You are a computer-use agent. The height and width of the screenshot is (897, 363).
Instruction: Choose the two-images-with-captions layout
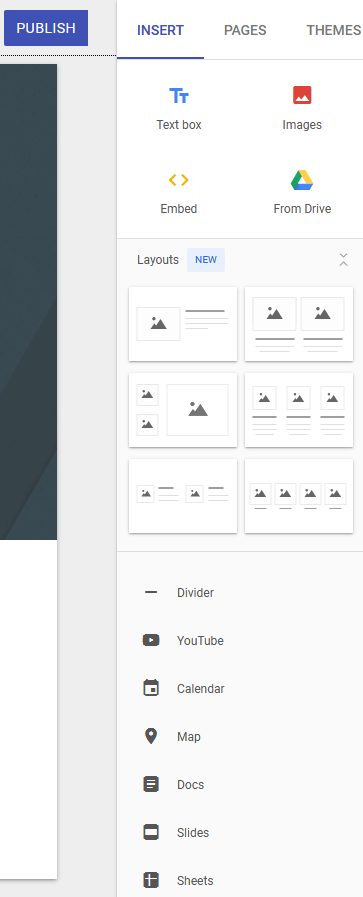click(x=299, y=324)
